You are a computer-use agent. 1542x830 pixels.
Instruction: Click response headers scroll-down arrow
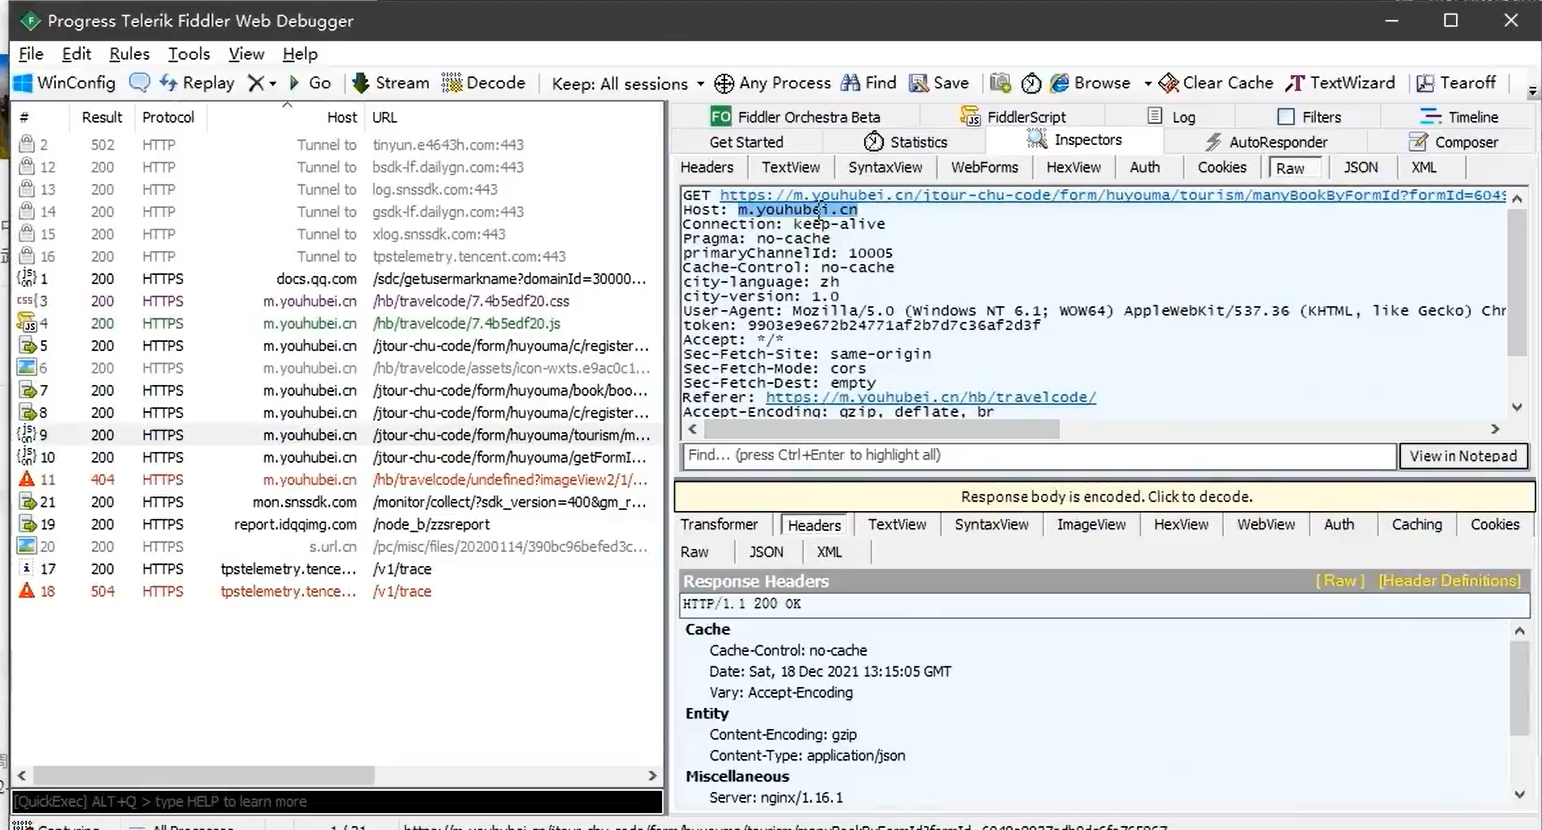click(1520, 795)
